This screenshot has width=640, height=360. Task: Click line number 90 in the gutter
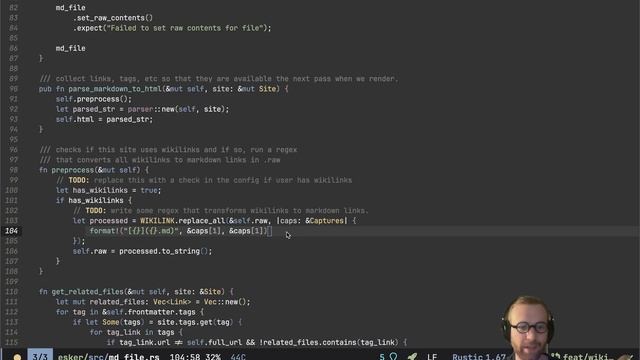(x=13, y=89)
